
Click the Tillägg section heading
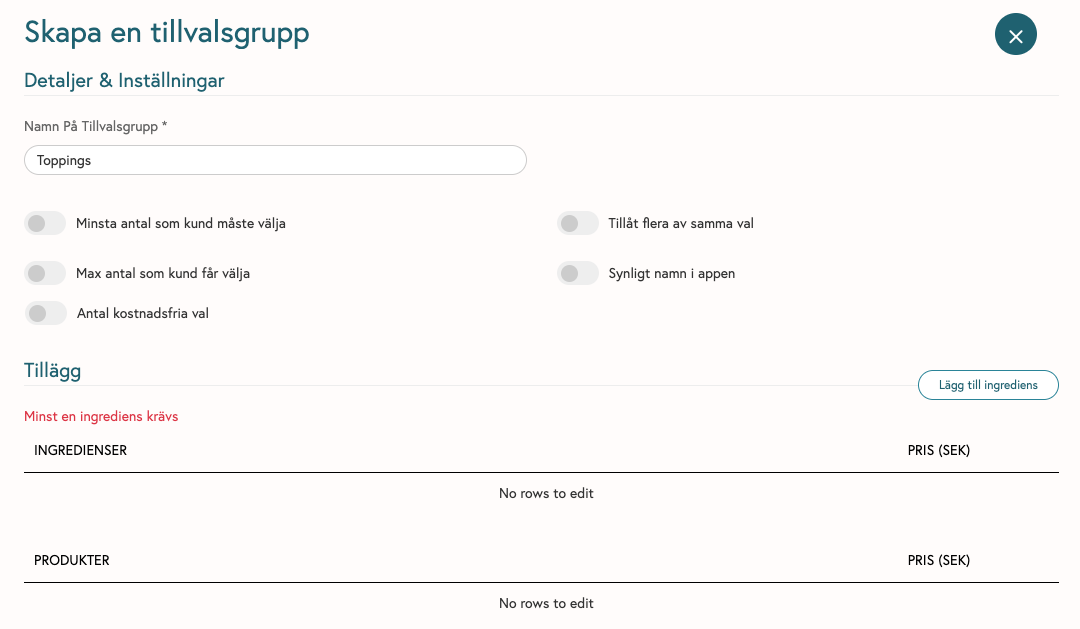pos(52,371)
